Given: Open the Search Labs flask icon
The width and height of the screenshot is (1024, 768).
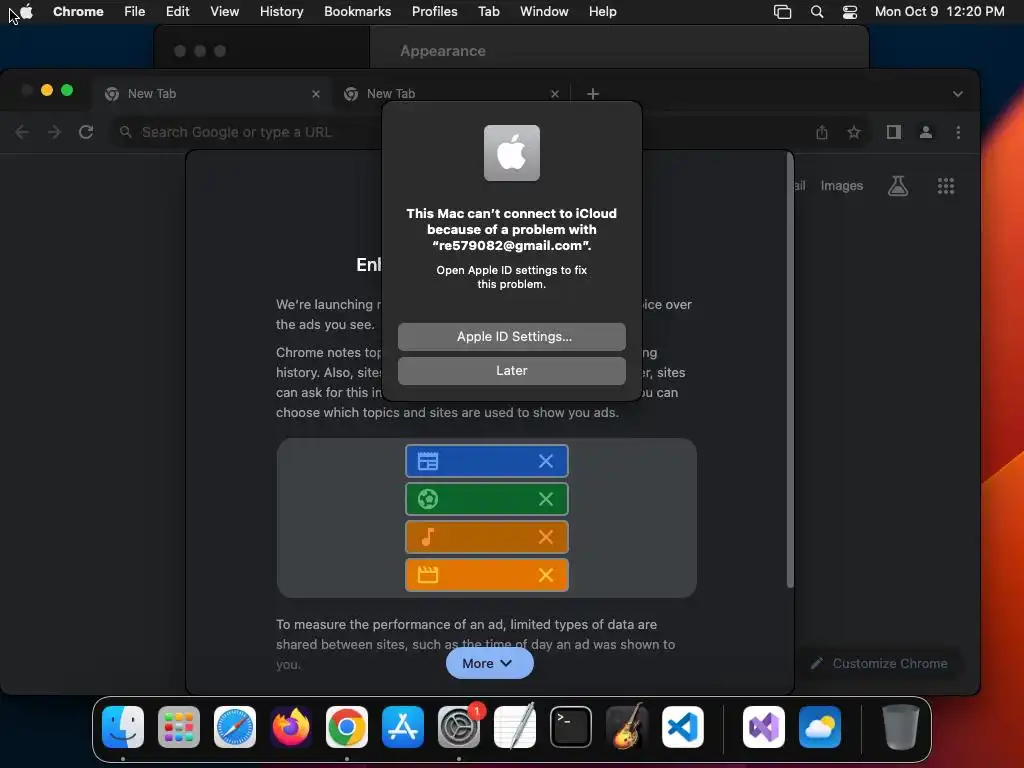Looking at the screenshot, I should [x=898, y=186].
